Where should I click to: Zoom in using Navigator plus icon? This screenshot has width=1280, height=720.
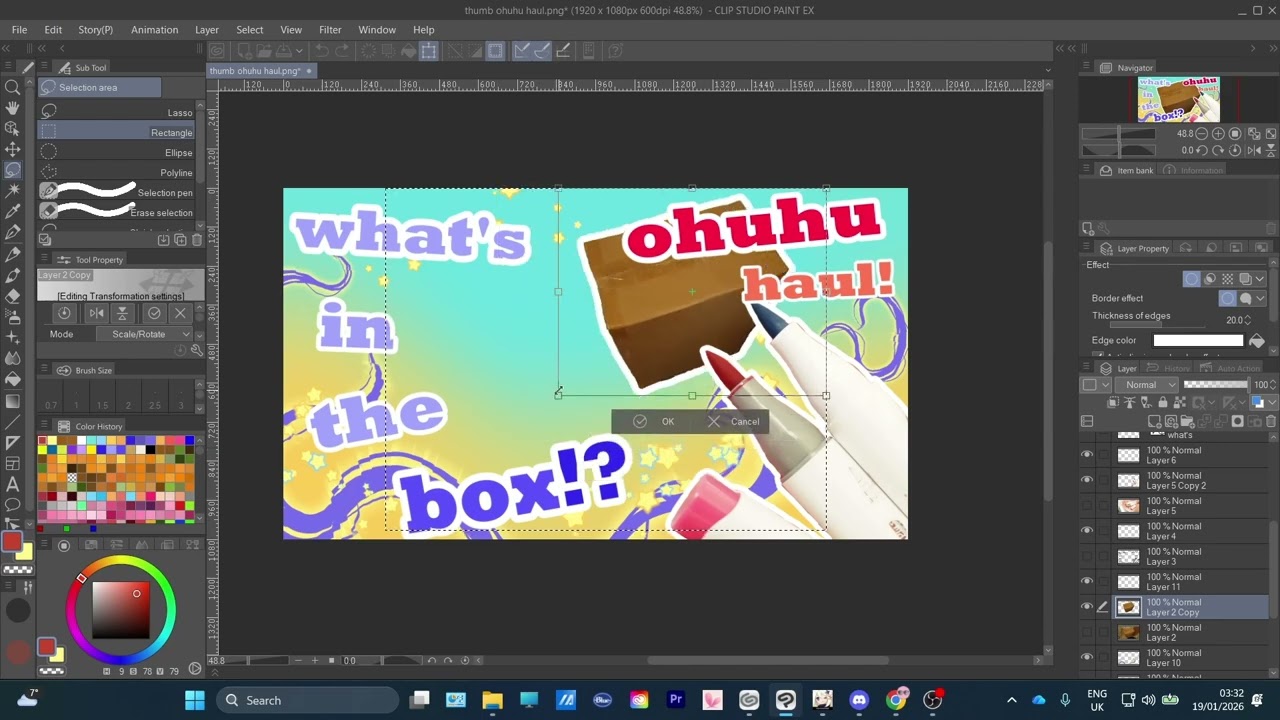[x=1218, y=133]
